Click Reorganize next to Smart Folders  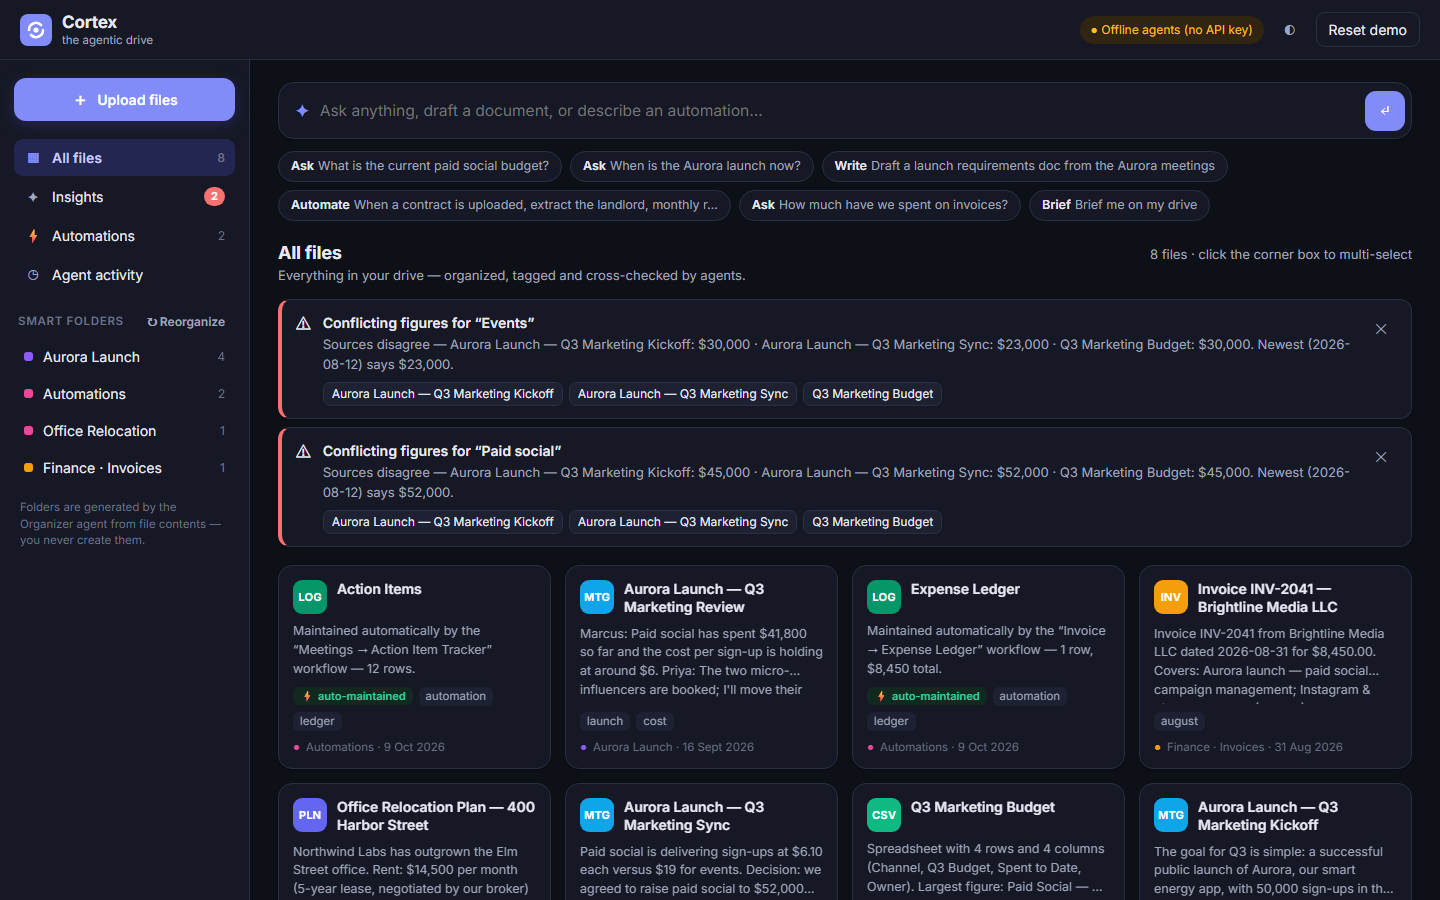point(186,322)
